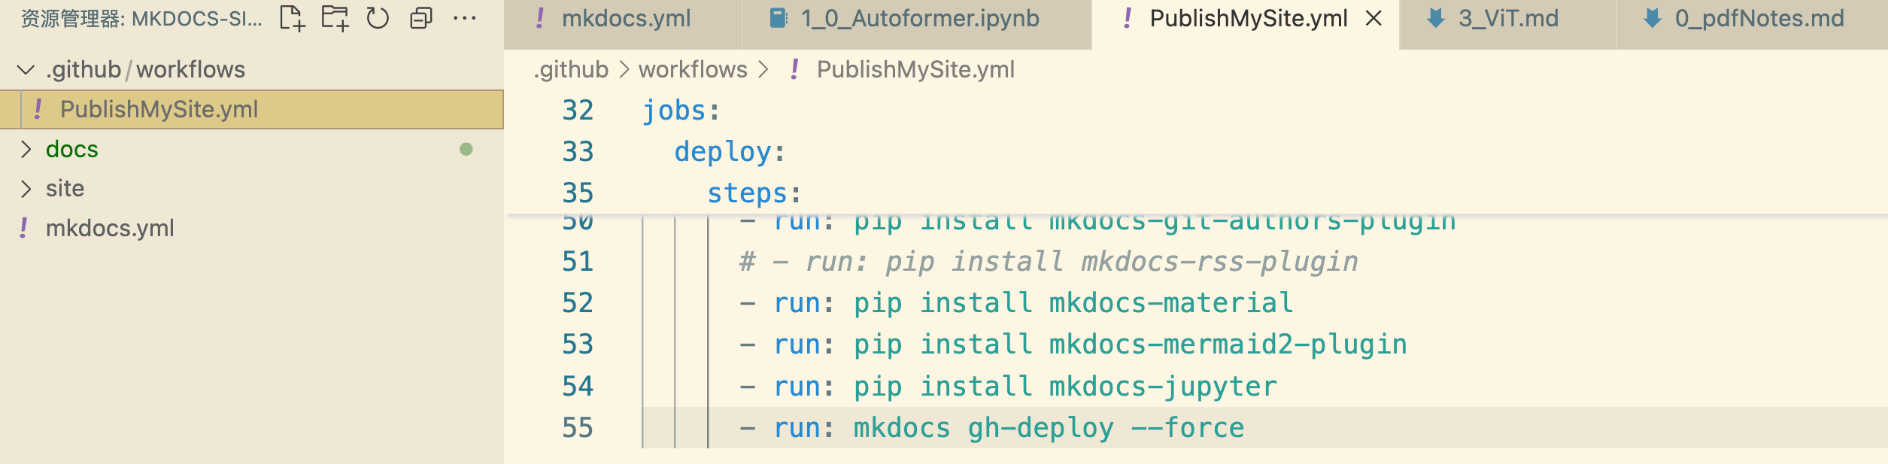Click the notebook icon on Autoformer tab

pyautogui.click(x=778, y=18)
